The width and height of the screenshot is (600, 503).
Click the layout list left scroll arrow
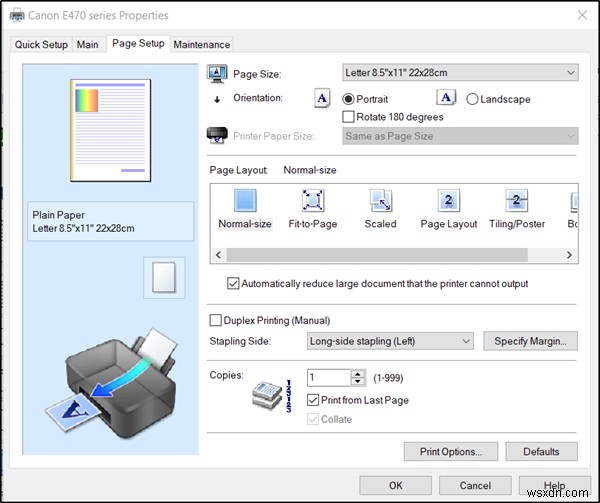[x=218, y=255]
